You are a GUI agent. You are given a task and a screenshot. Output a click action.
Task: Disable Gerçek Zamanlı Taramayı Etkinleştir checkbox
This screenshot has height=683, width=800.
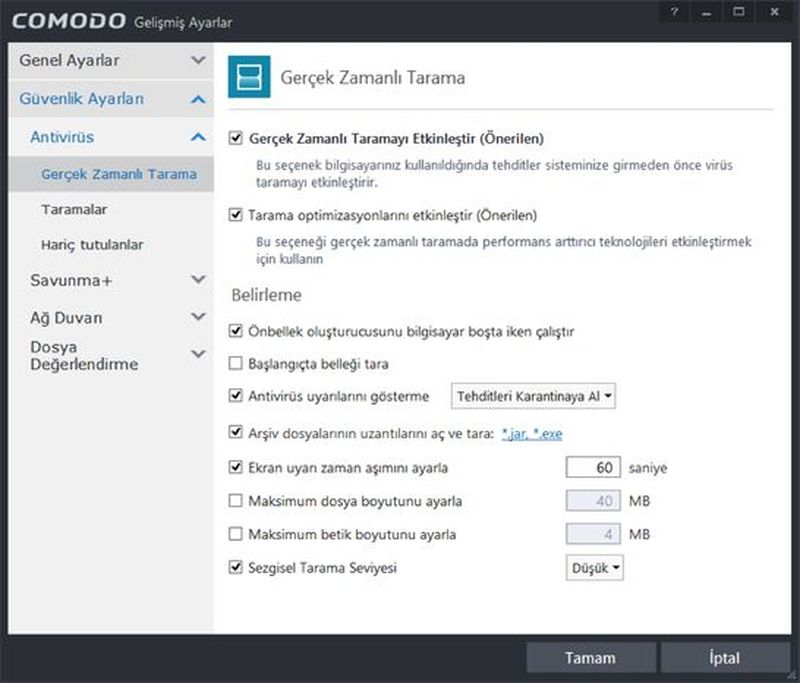(x=236, y=137)
